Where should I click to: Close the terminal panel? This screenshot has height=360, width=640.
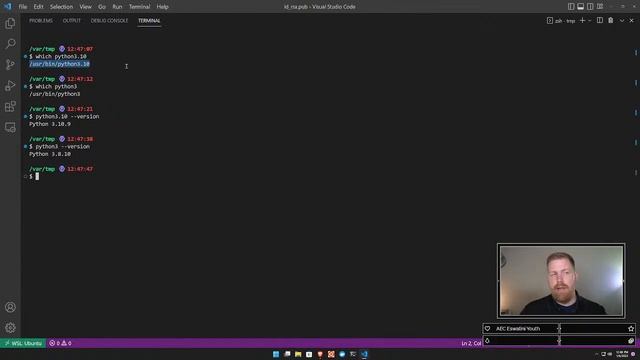click(631, 20)
